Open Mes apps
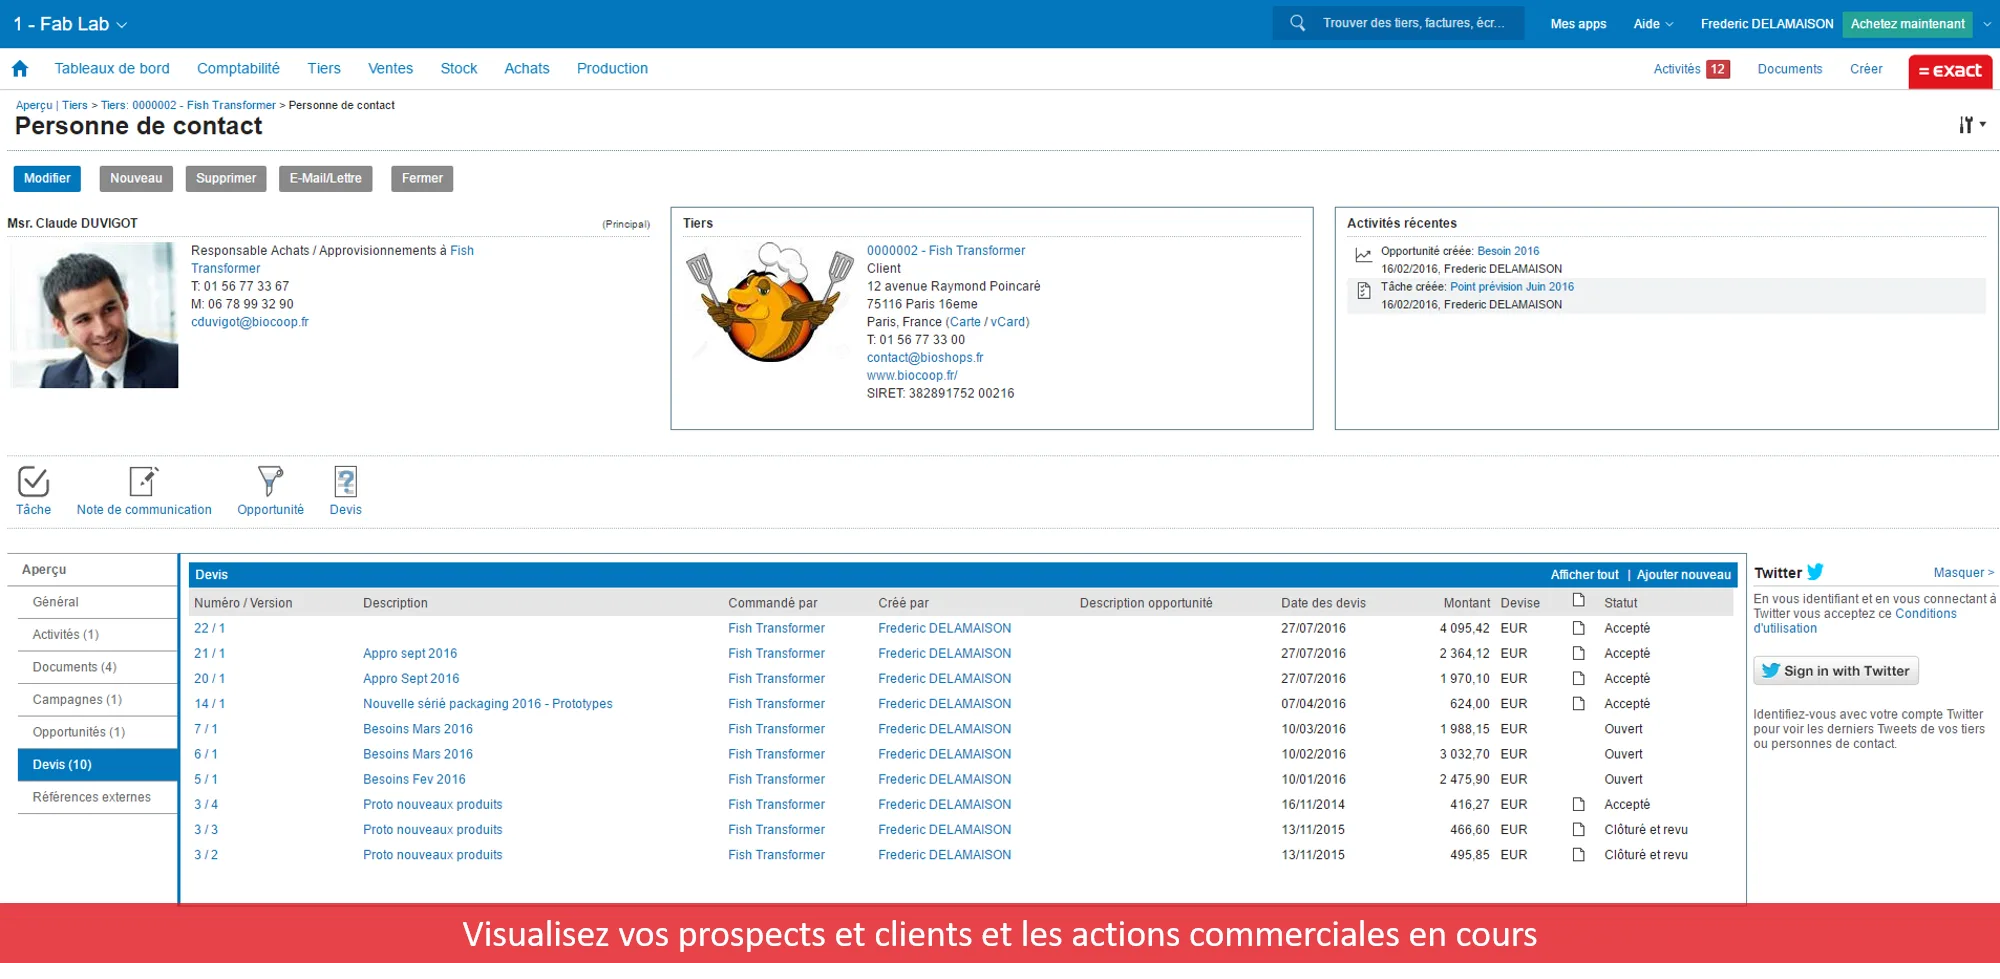Image resolution: width=2000 pixels, height=979 pixels. tap(1578, 24)
